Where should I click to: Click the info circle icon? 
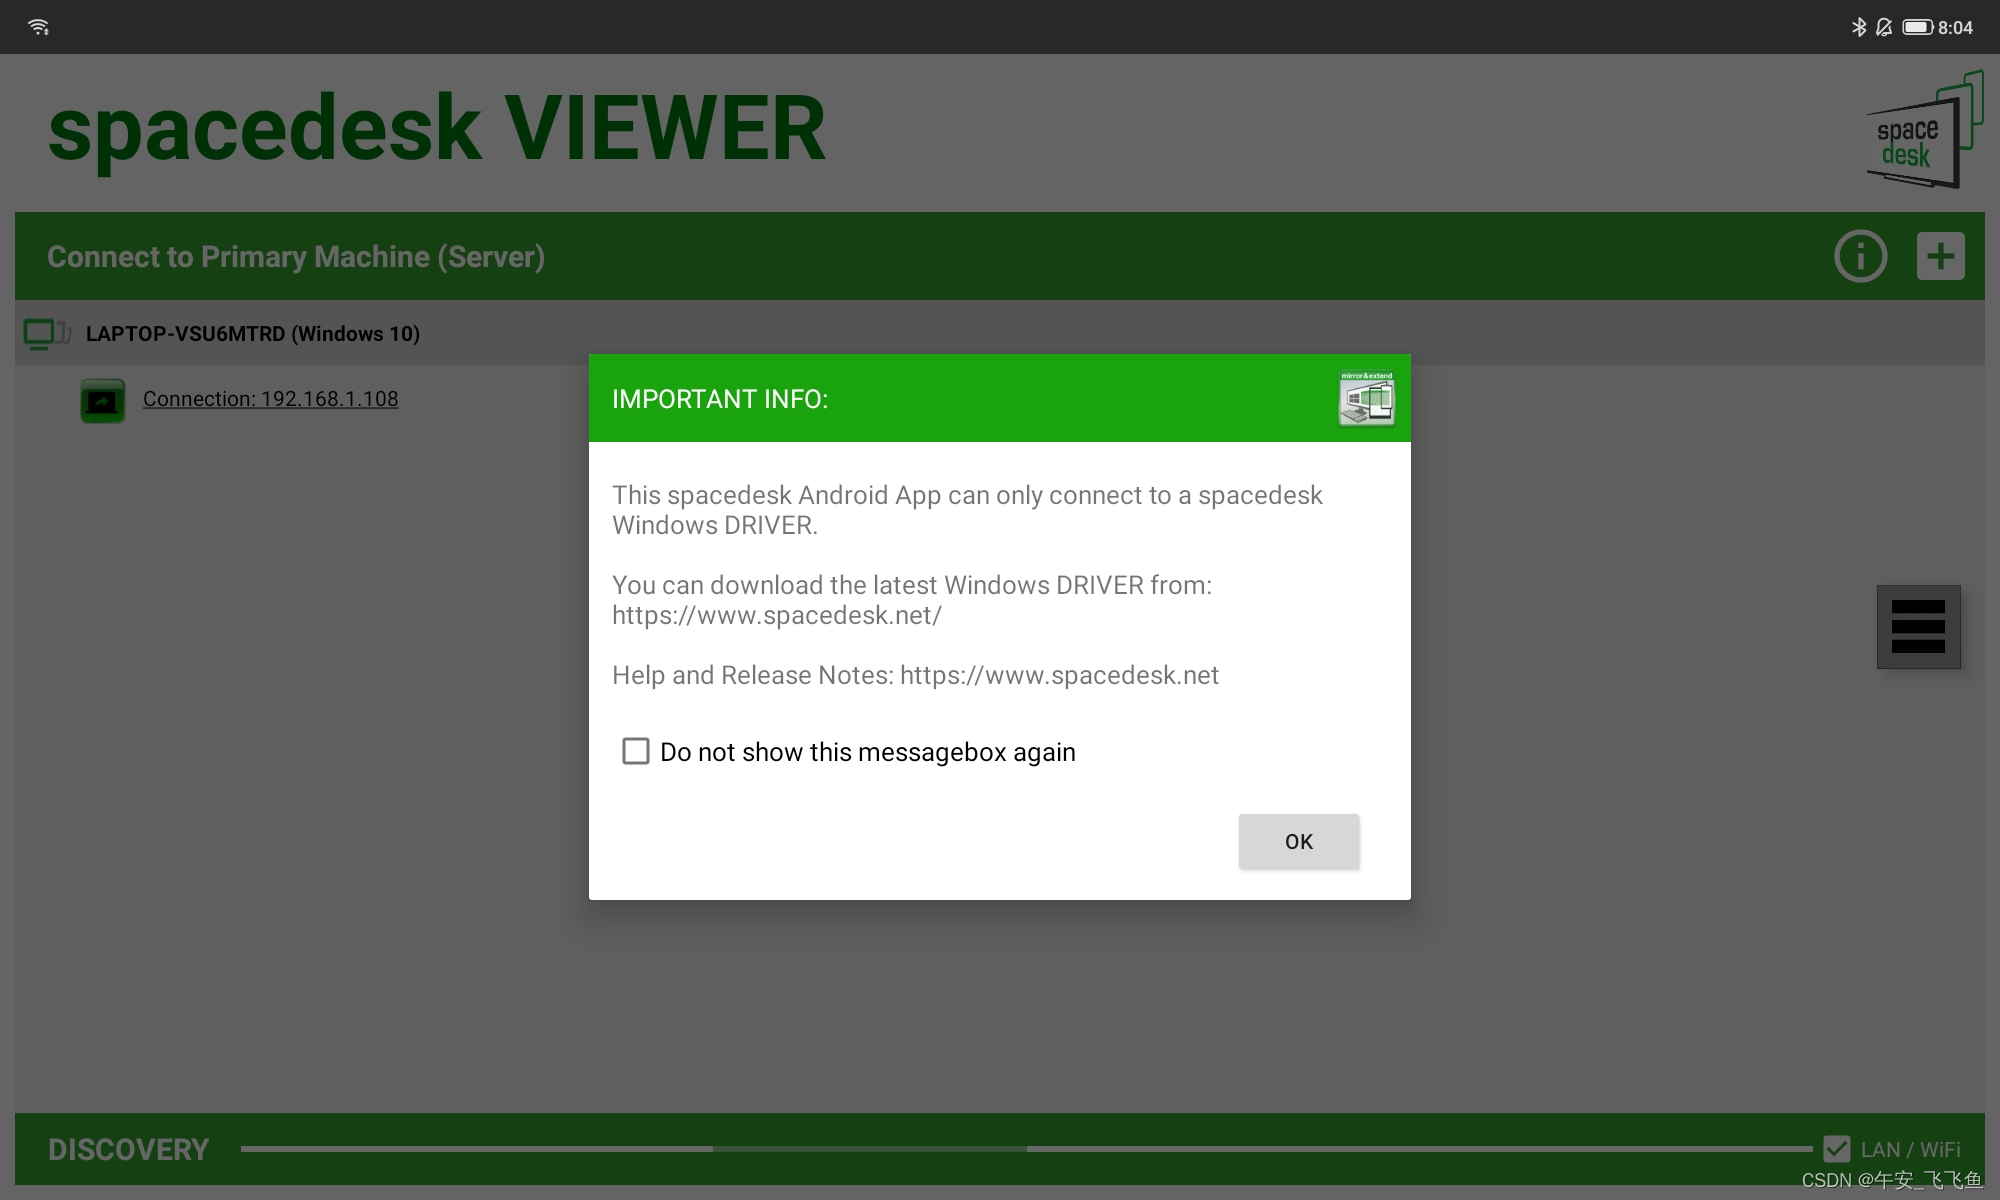click(x=1860, y=257)
